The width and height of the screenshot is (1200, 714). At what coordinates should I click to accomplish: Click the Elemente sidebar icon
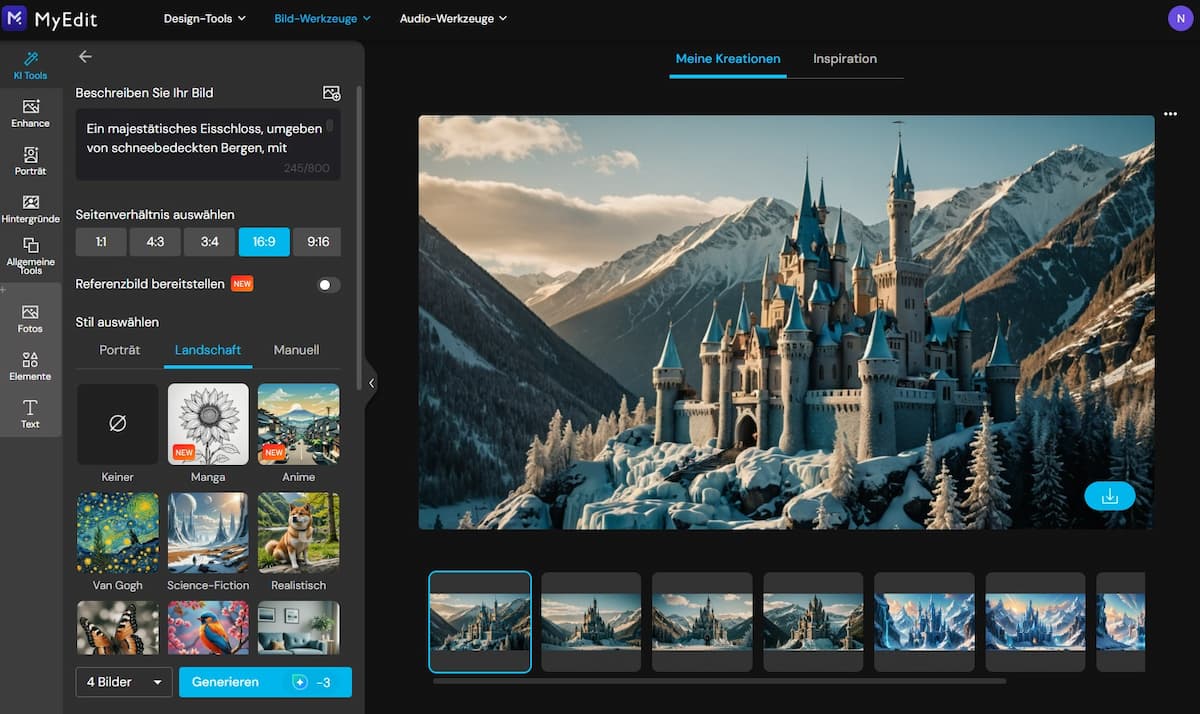30,366
